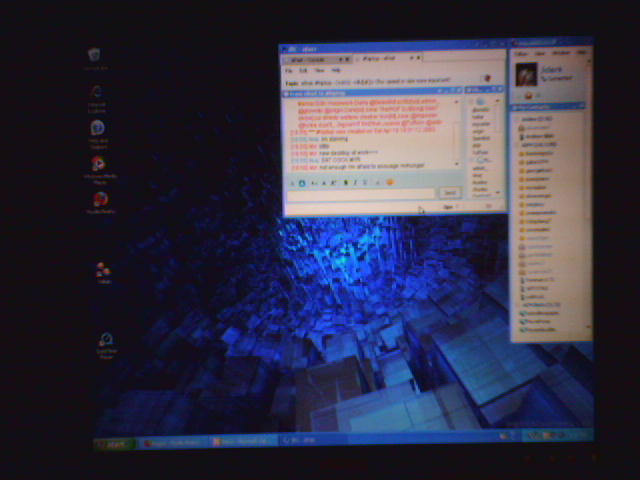640x480 pixels.
Task: Open the Windows Media Player desktop shortcut
Action: [98, 165]
